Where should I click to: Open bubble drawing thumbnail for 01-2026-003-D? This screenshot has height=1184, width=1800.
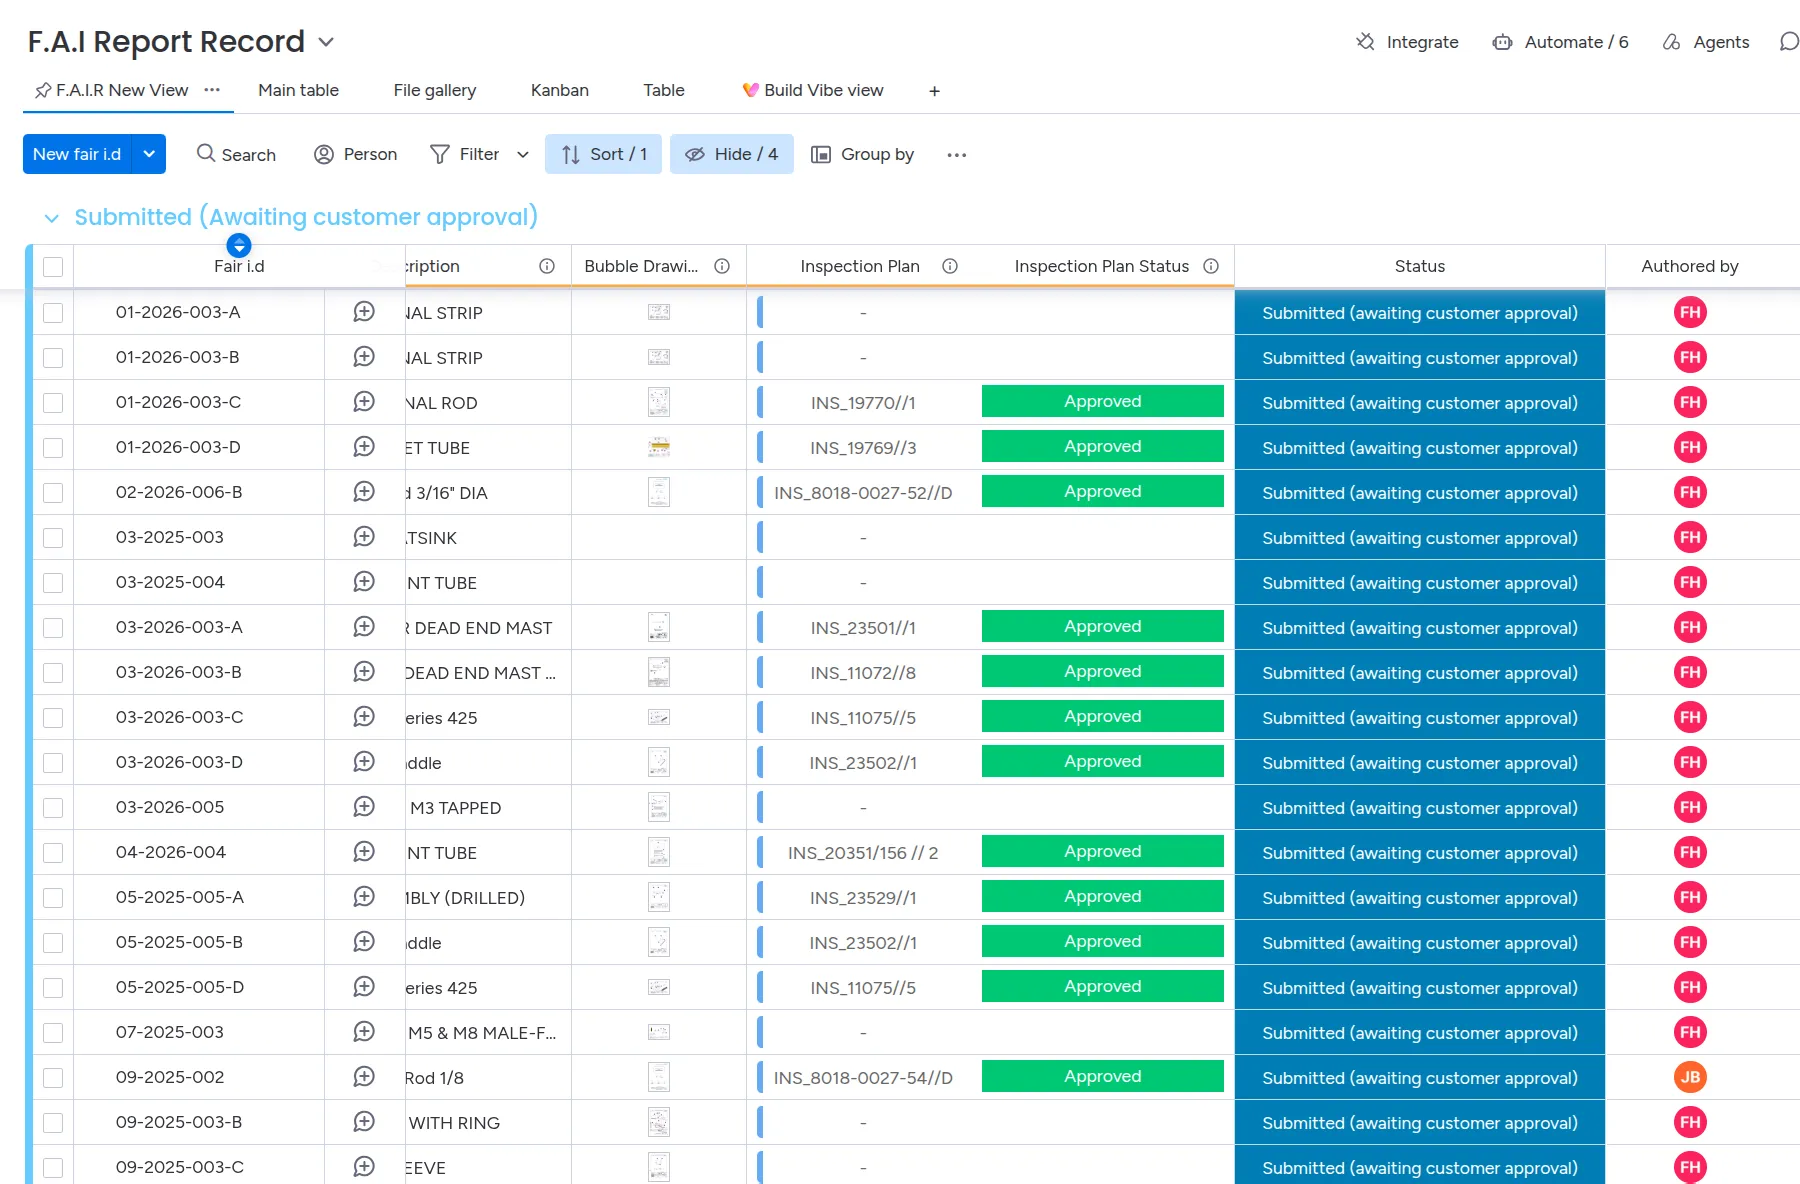659,447
